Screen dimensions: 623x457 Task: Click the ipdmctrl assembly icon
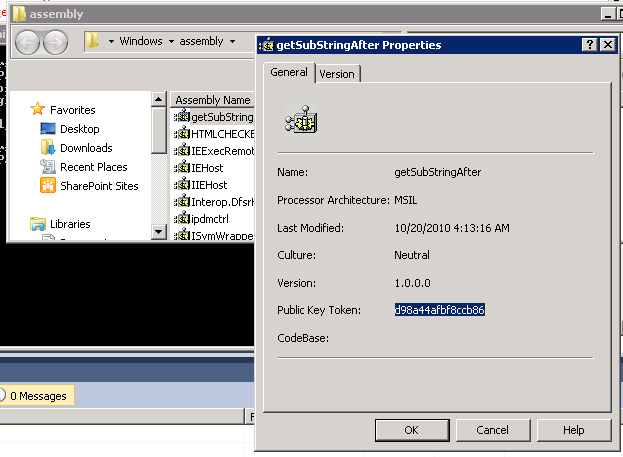[182, 219]
